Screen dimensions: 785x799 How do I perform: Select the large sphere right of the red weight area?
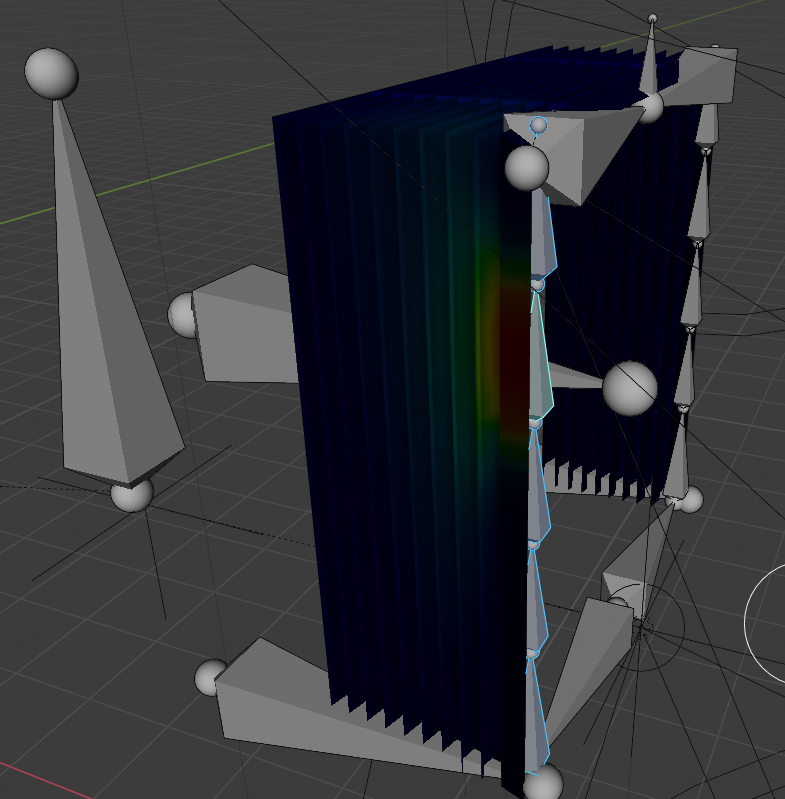pos(629,388)
